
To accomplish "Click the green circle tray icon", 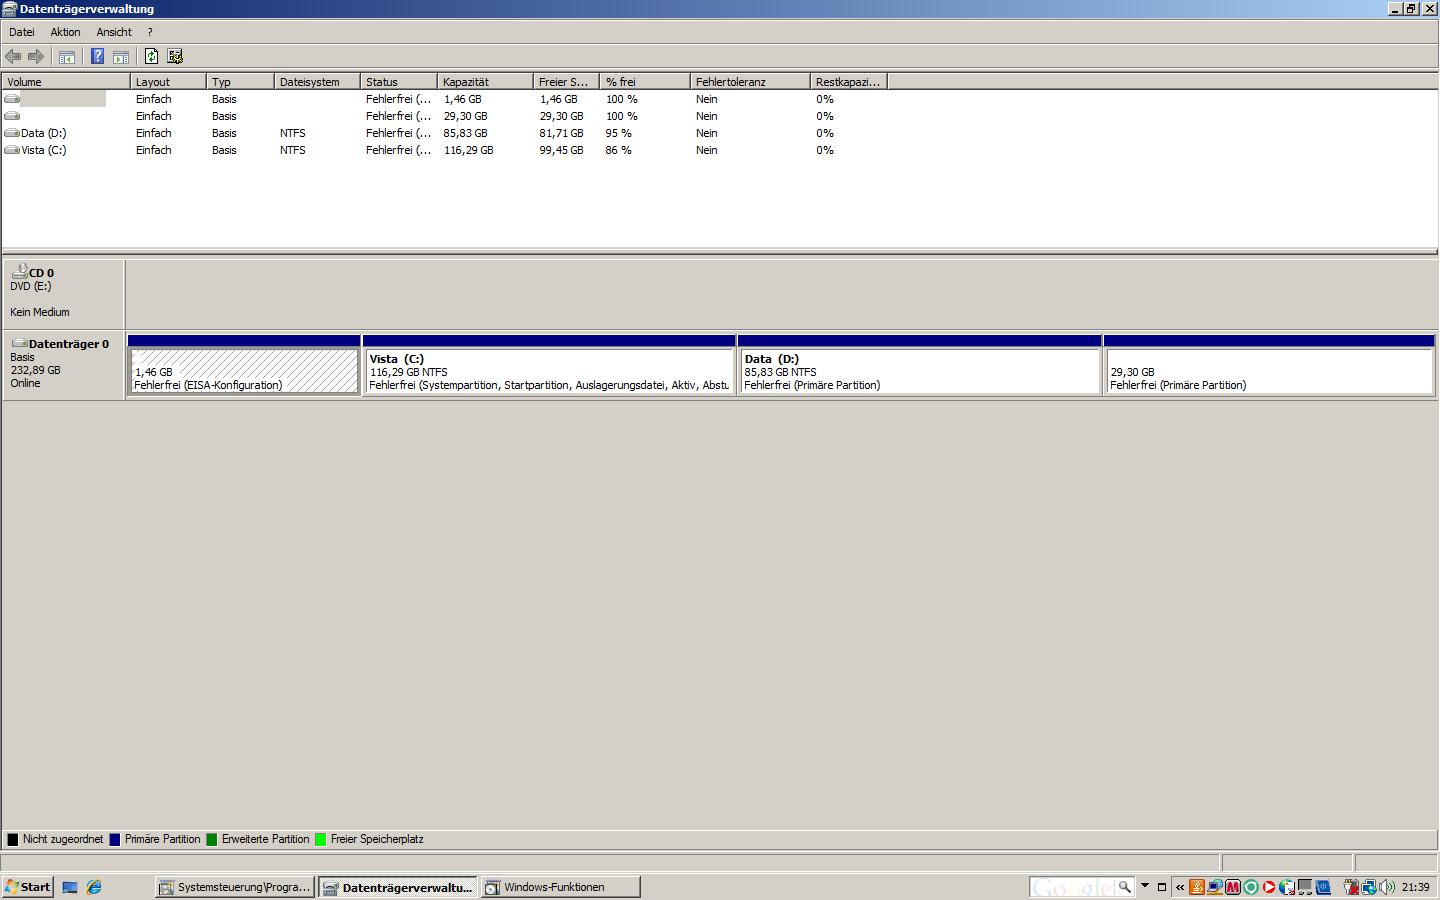I will (1251, 887).
